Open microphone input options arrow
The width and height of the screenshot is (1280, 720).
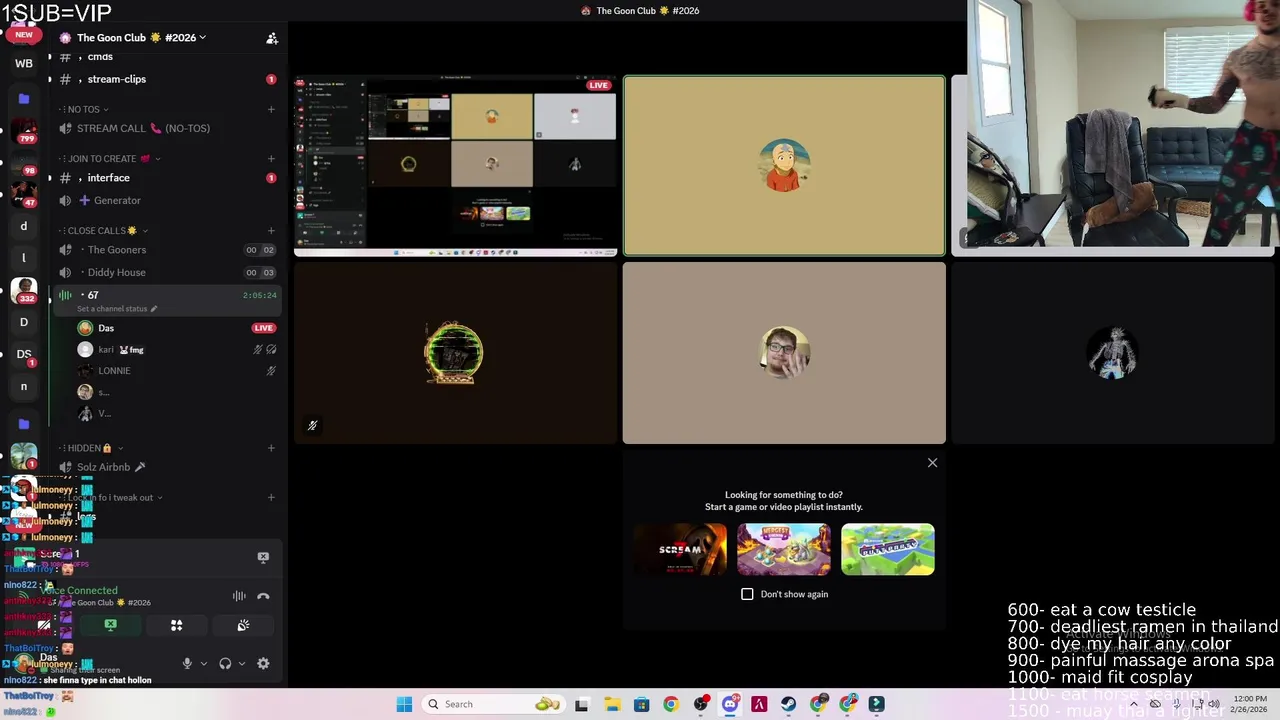click(203, 663)
